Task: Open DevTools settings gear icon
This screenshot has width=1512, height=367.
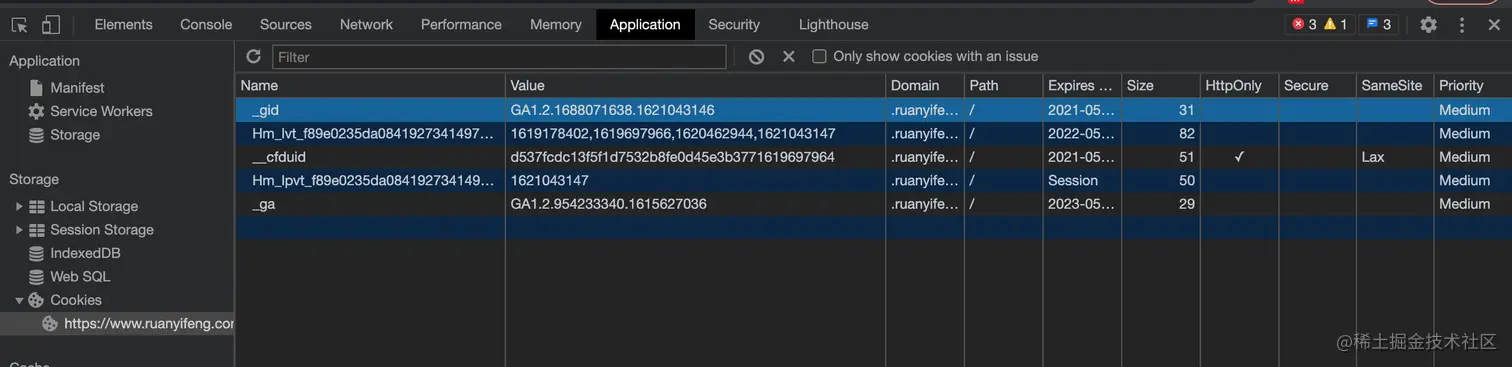Action: point(1429,25)
